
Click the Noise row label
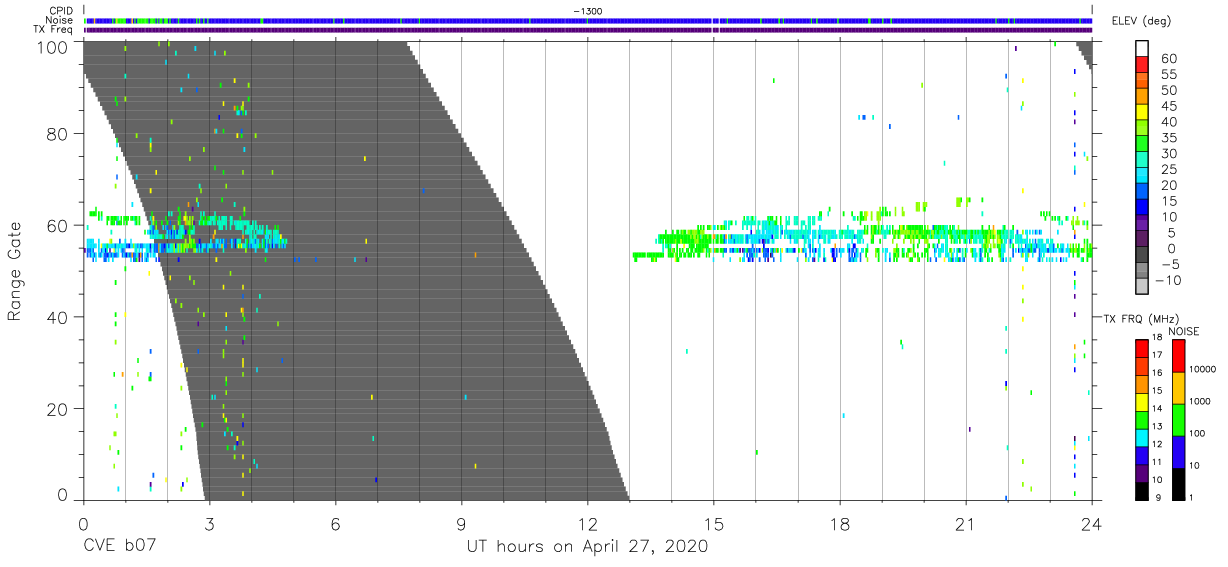point(61,20)
